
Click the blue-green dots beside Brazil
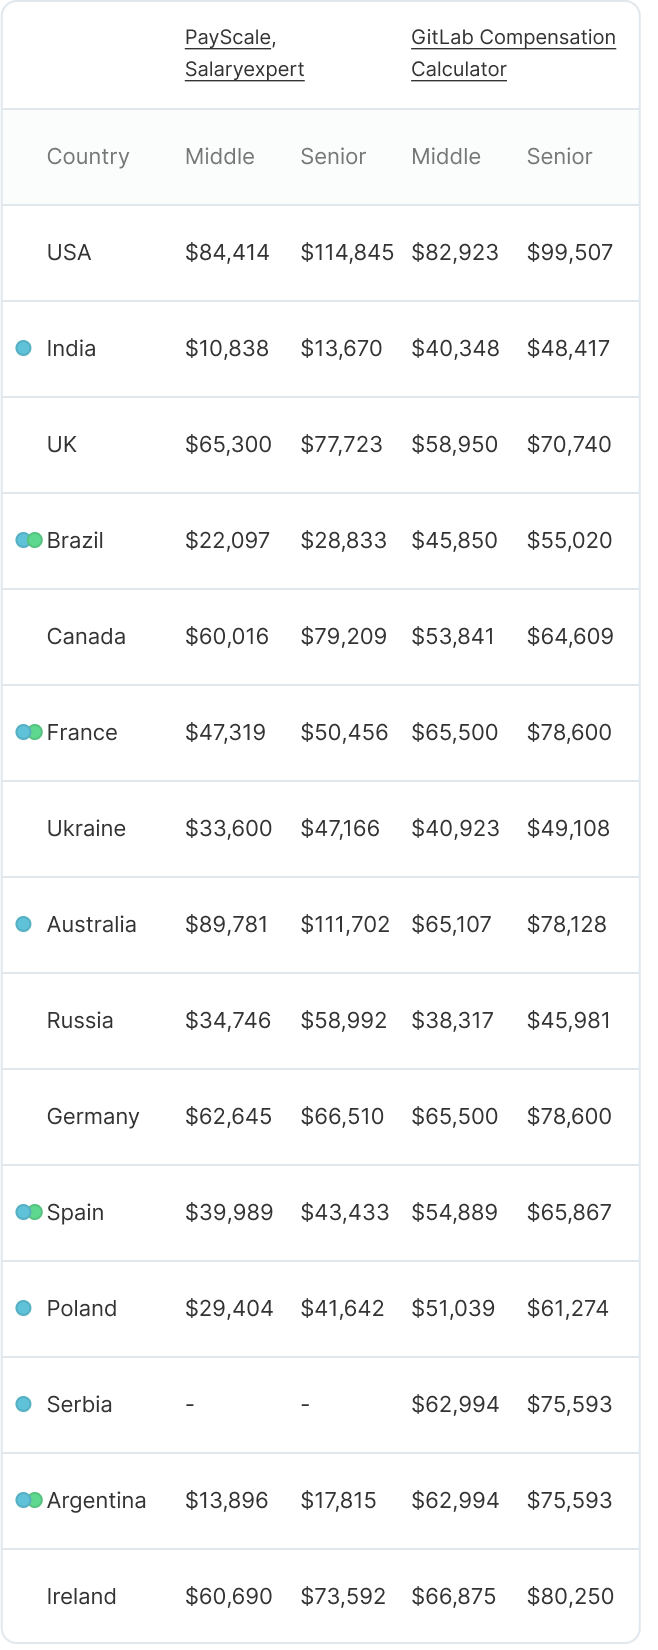pyautogui.click(x=29, y=540)
